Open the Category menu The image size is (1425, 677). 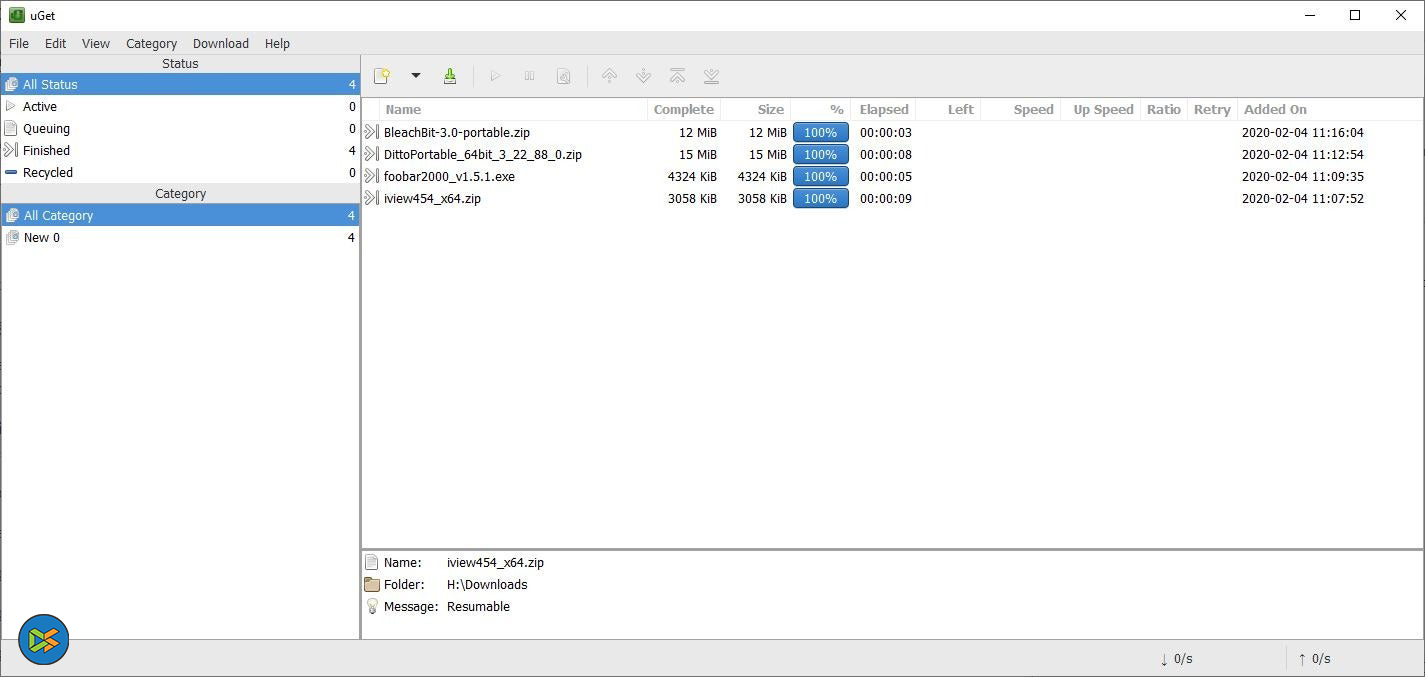[151, 43]
